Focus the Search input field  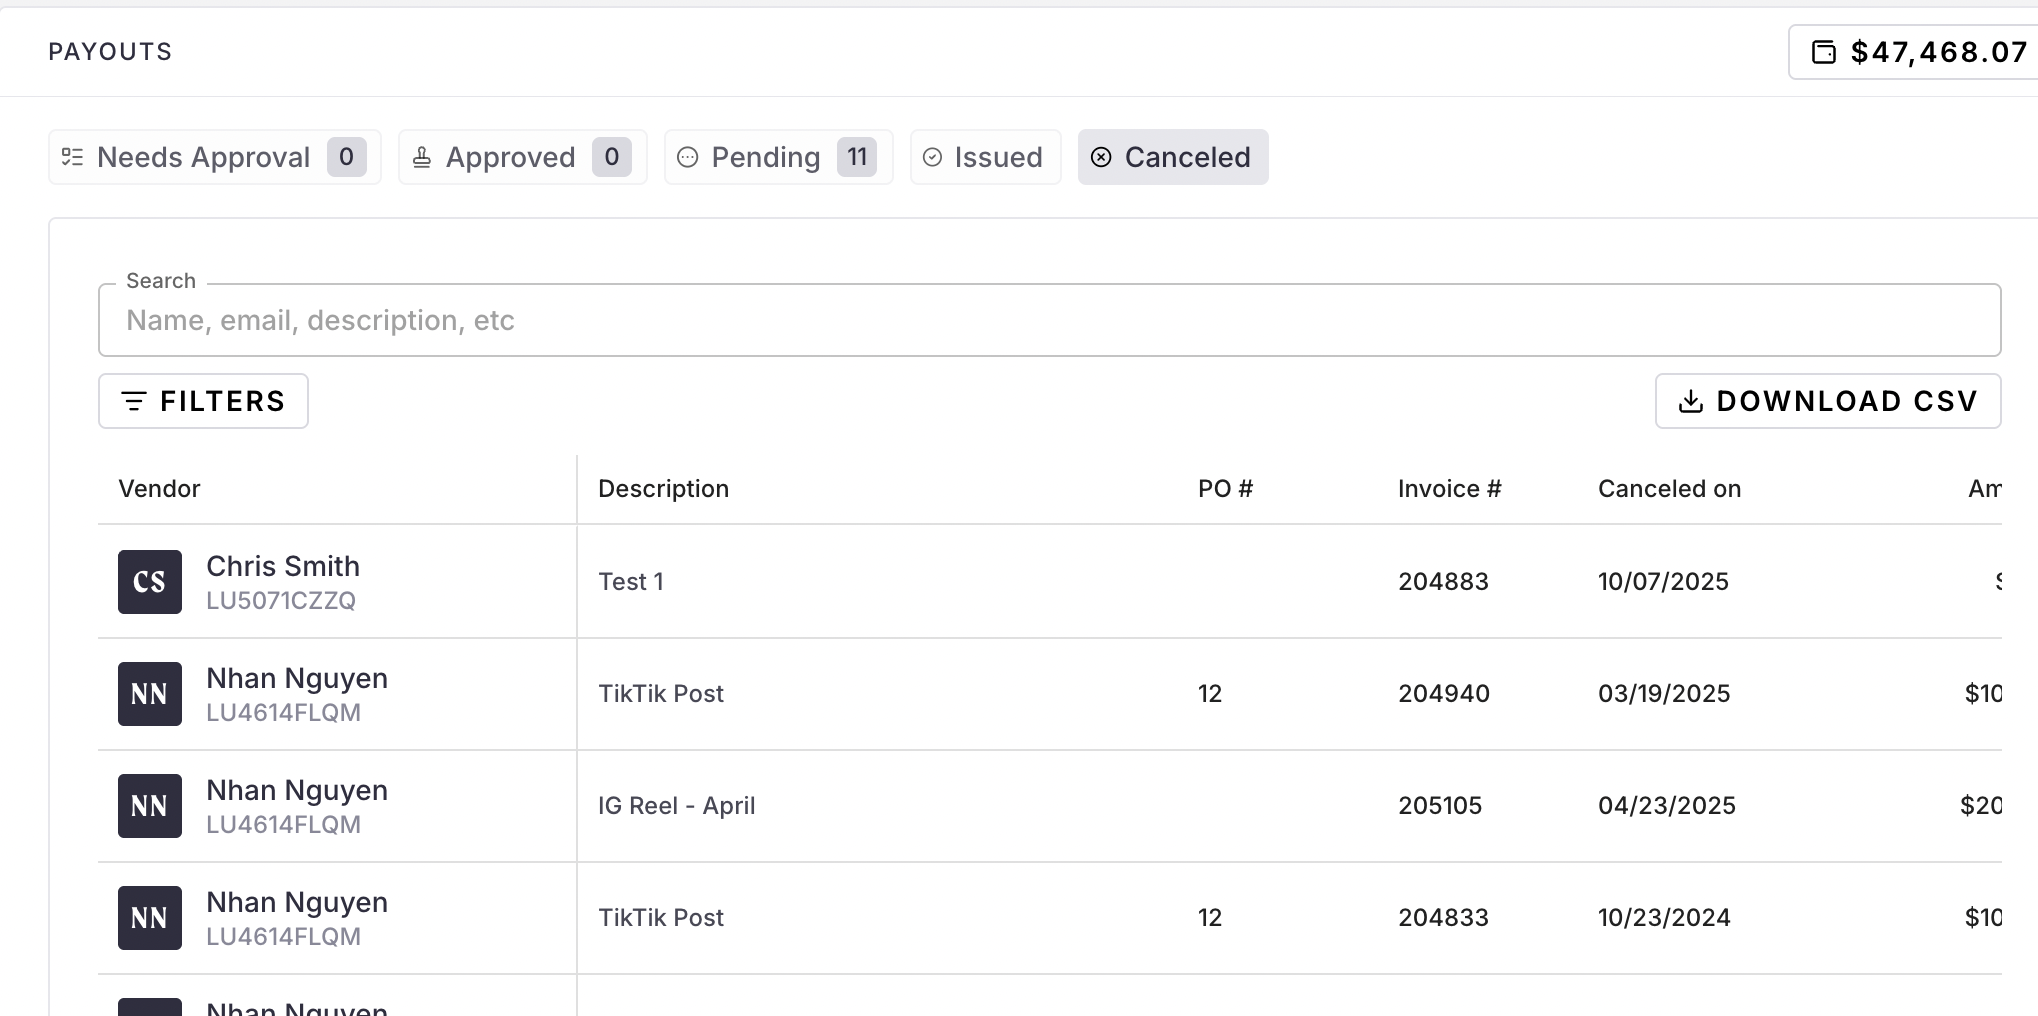(x=1048, y=320)
